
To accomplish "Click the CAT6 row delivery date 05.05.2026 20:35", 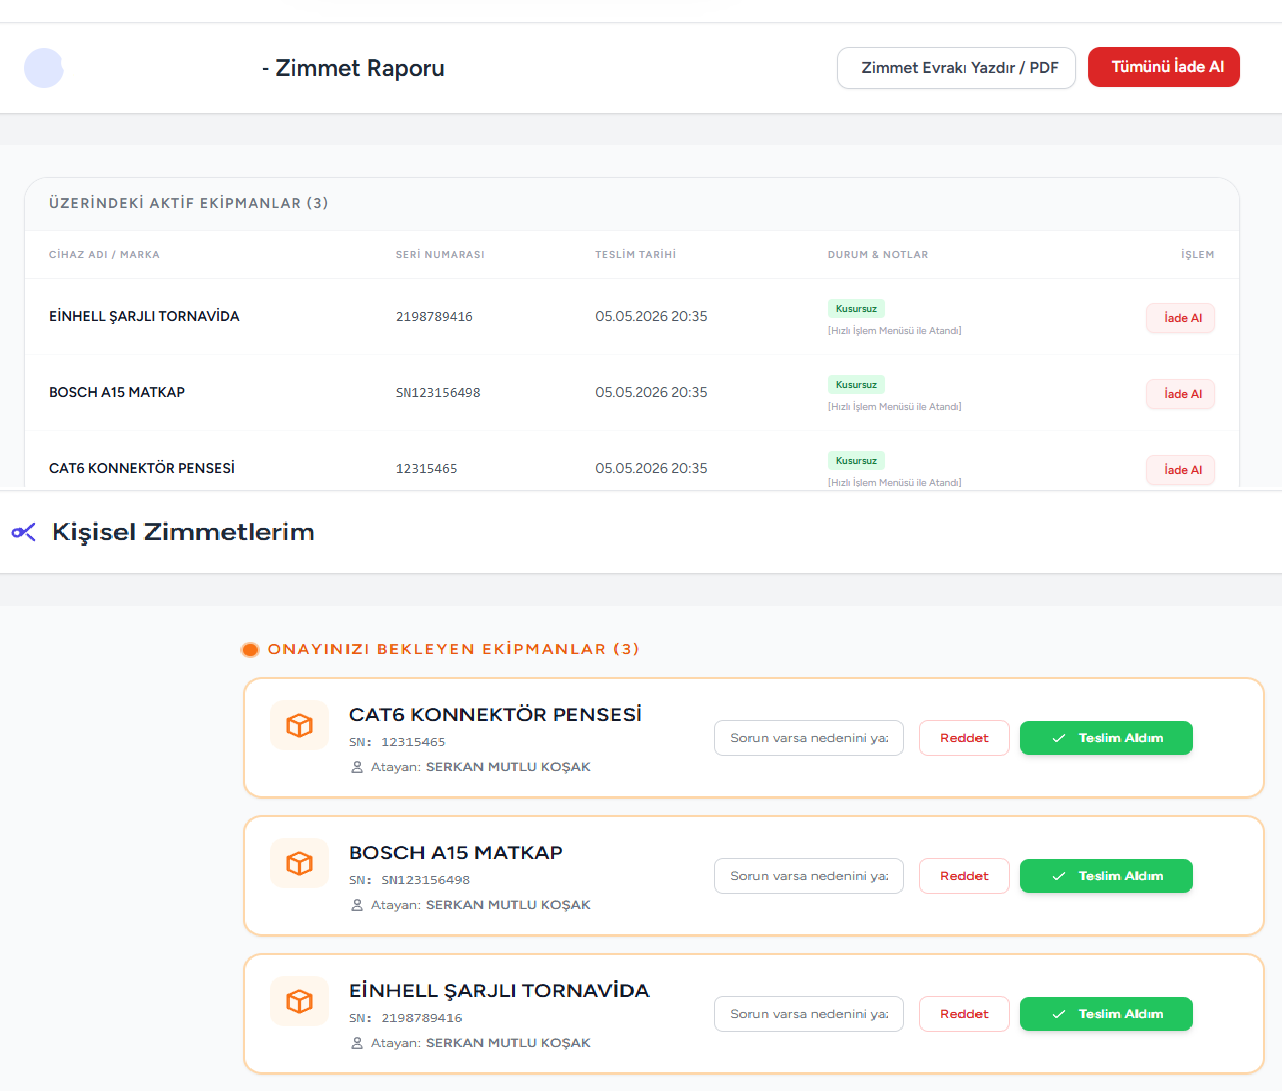I will tap(651, 468).
